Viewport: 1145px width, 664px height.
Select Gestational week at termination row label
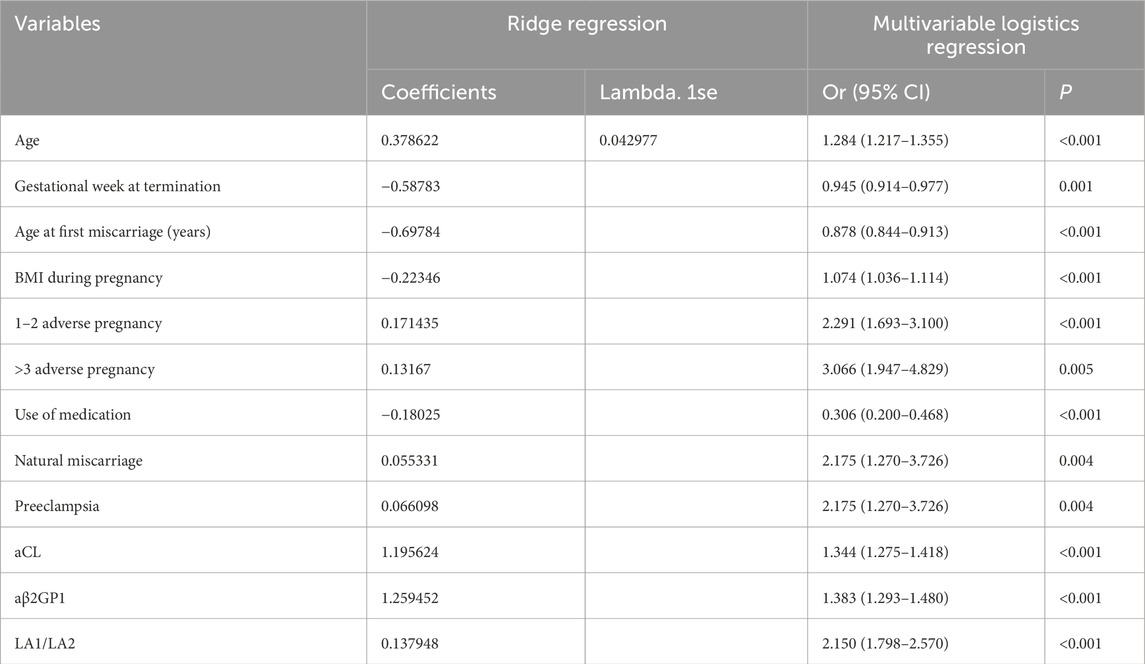[118, 186]
